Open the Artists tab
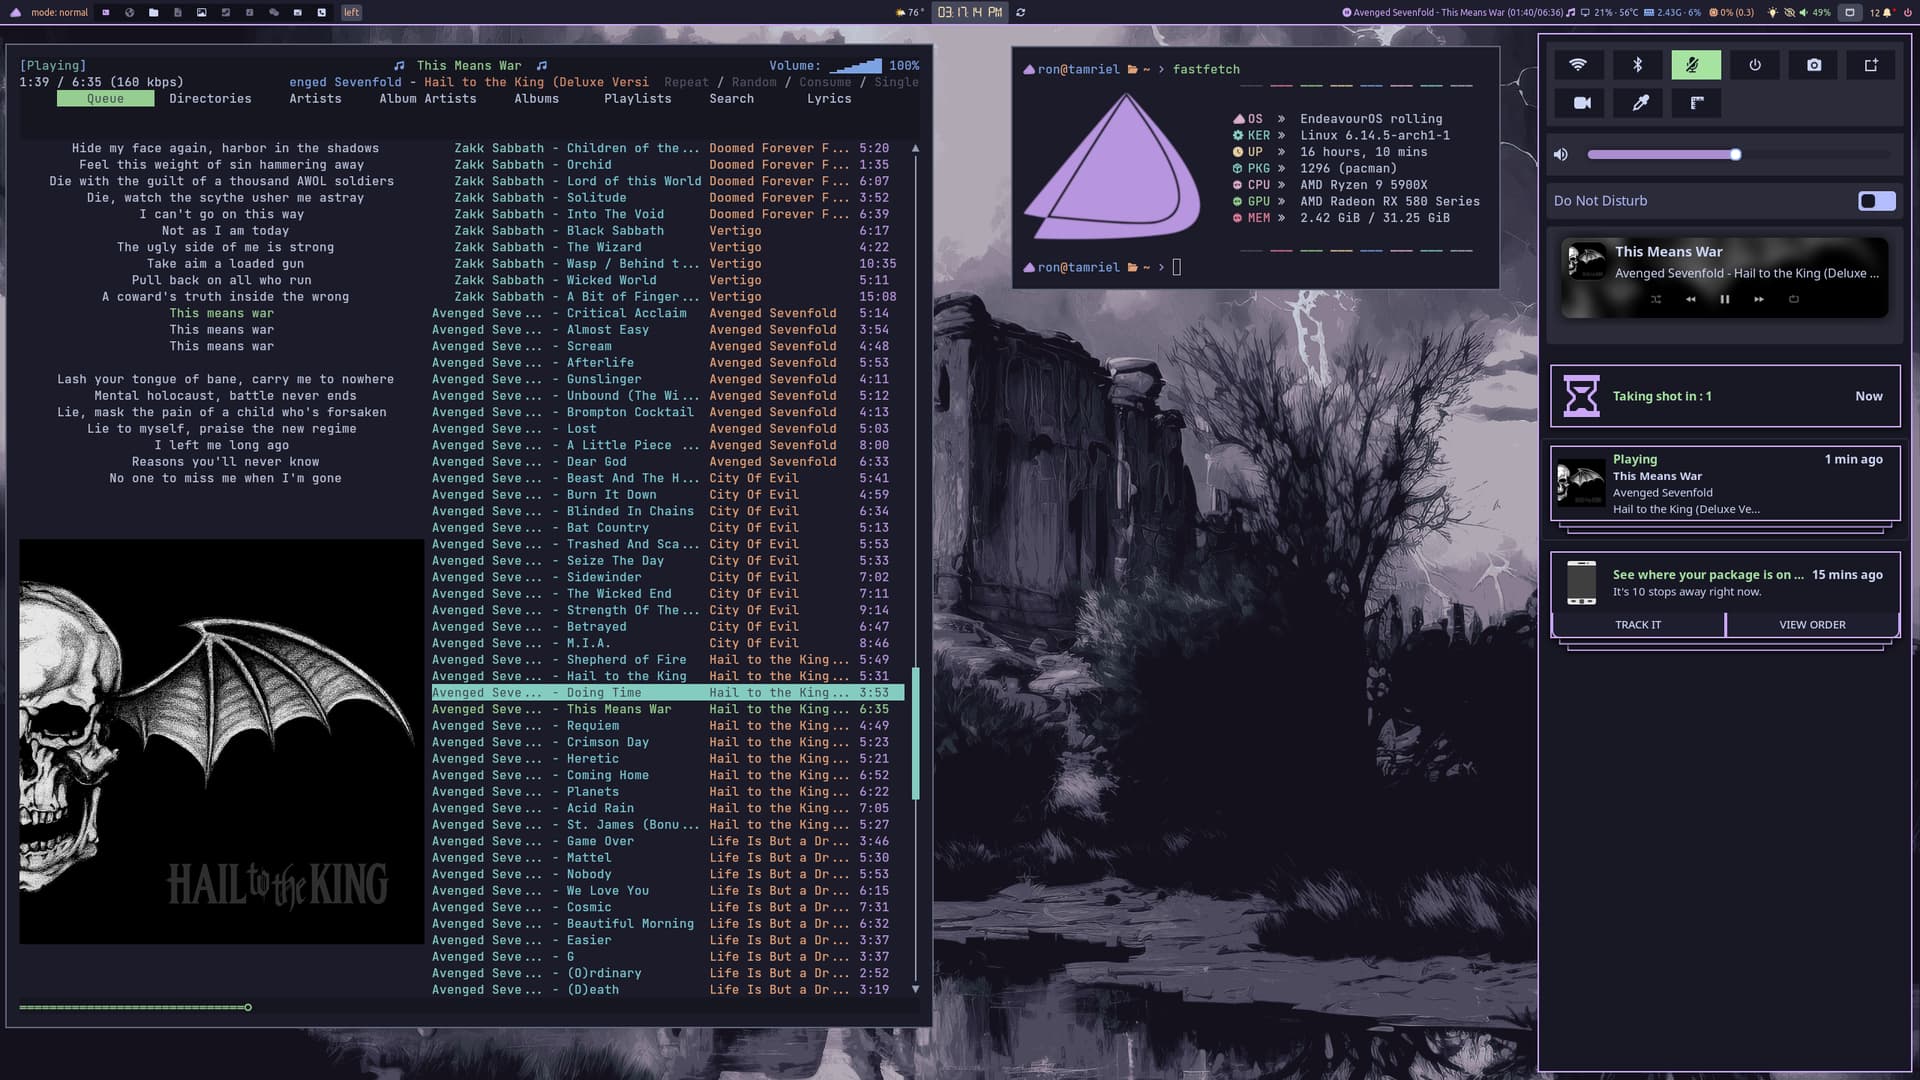1920x1080 pixels. 315,98
